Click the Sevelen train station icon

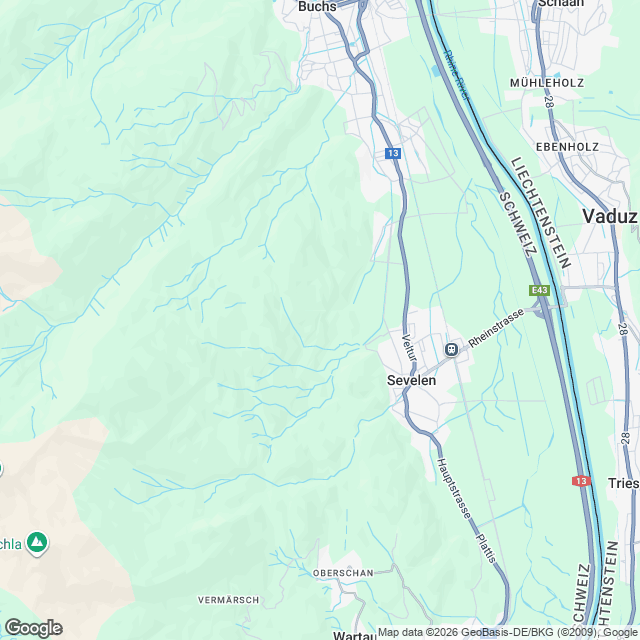coord(451,349)
